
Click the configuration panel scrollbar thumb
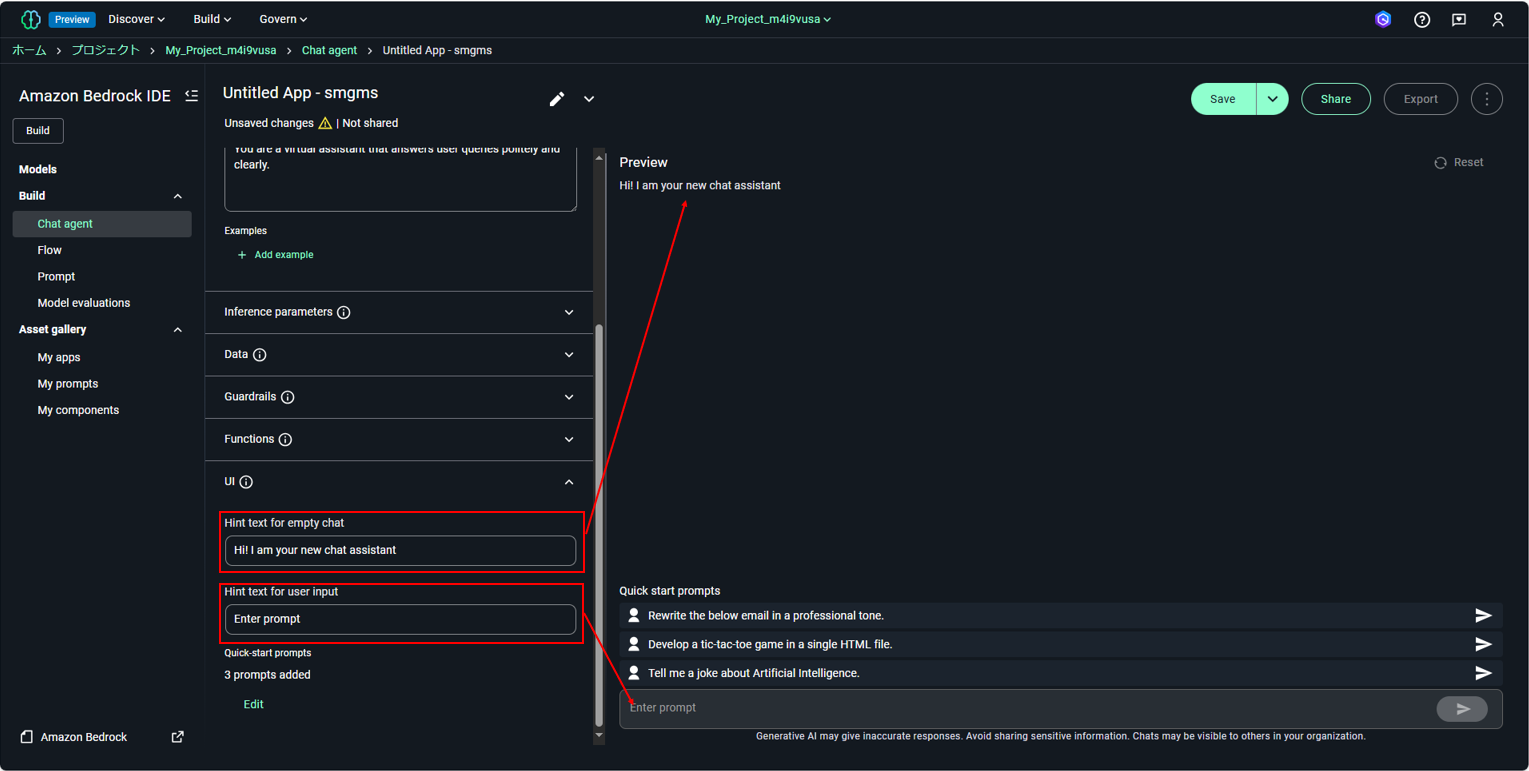point(599,524)
